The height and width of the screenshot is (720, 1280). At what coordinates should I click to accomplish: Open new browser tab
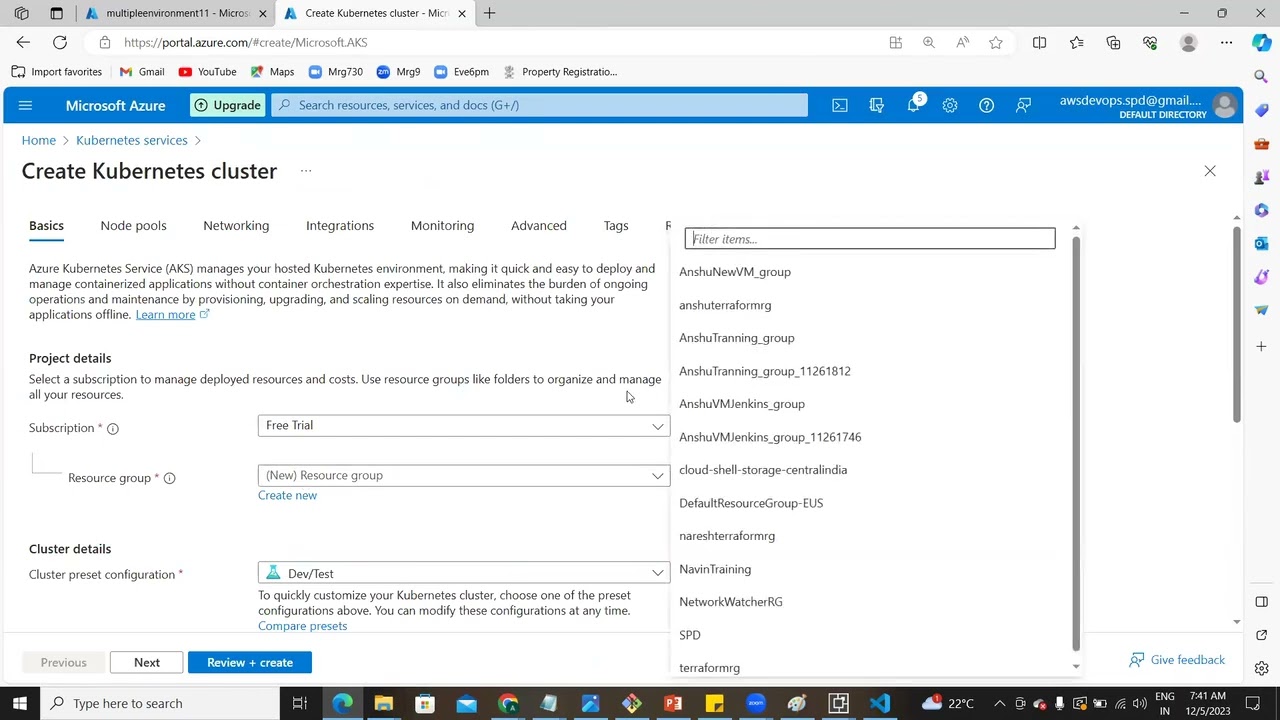pyautogui.click(x=489, y=13)
